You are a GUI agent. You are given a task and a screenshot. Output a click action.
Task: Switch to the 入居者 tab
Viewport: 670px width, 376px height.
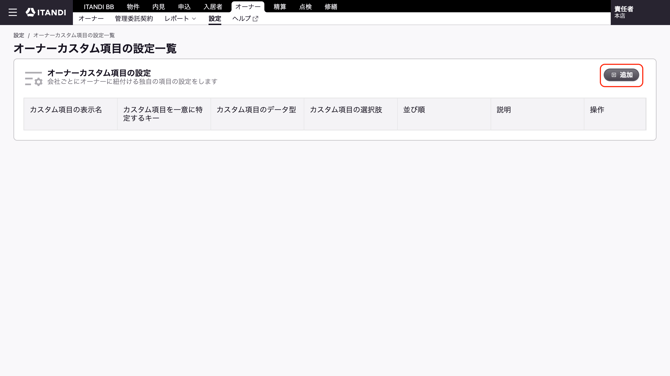pos(213,7)
